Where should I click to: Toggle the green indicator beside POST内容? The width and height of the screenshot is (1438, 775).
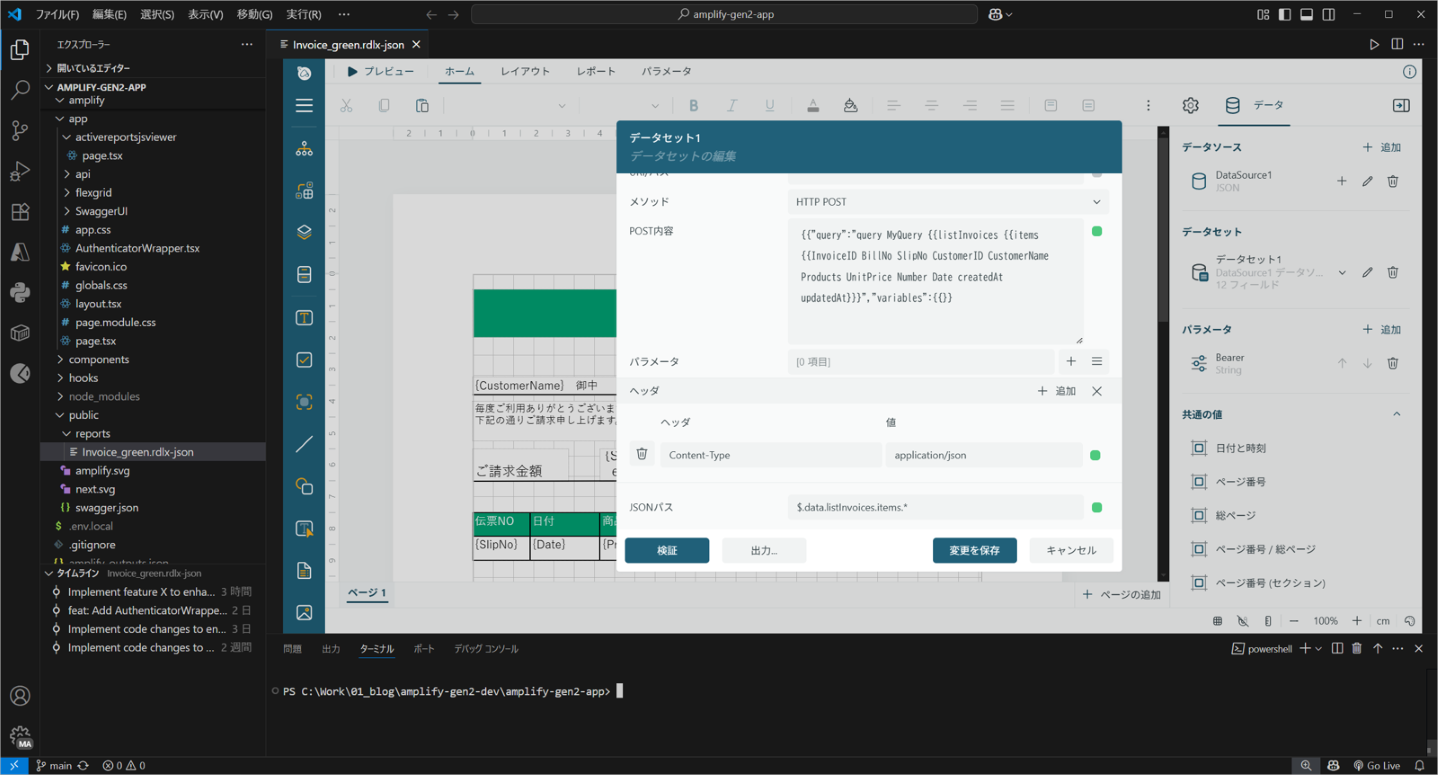[1097, 231]
